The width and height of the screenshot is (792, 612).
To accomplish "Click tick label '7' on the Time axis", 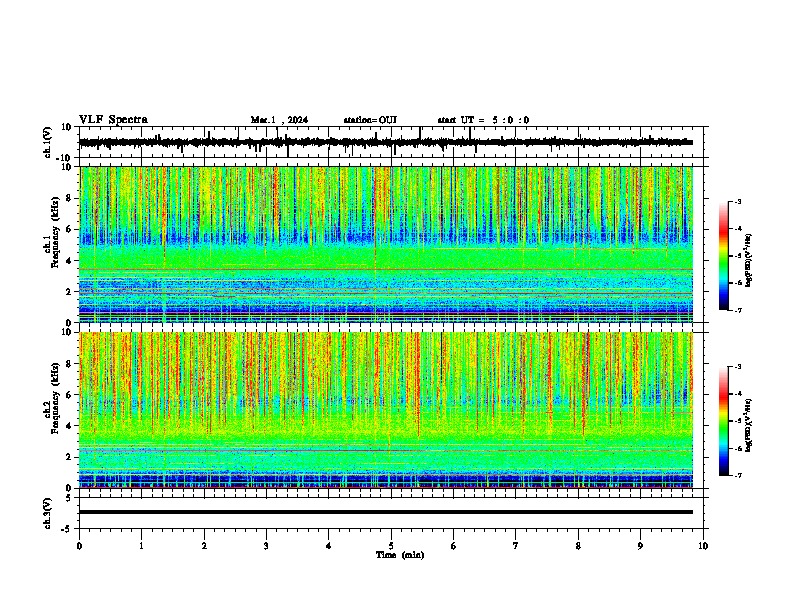I will 516,546.
